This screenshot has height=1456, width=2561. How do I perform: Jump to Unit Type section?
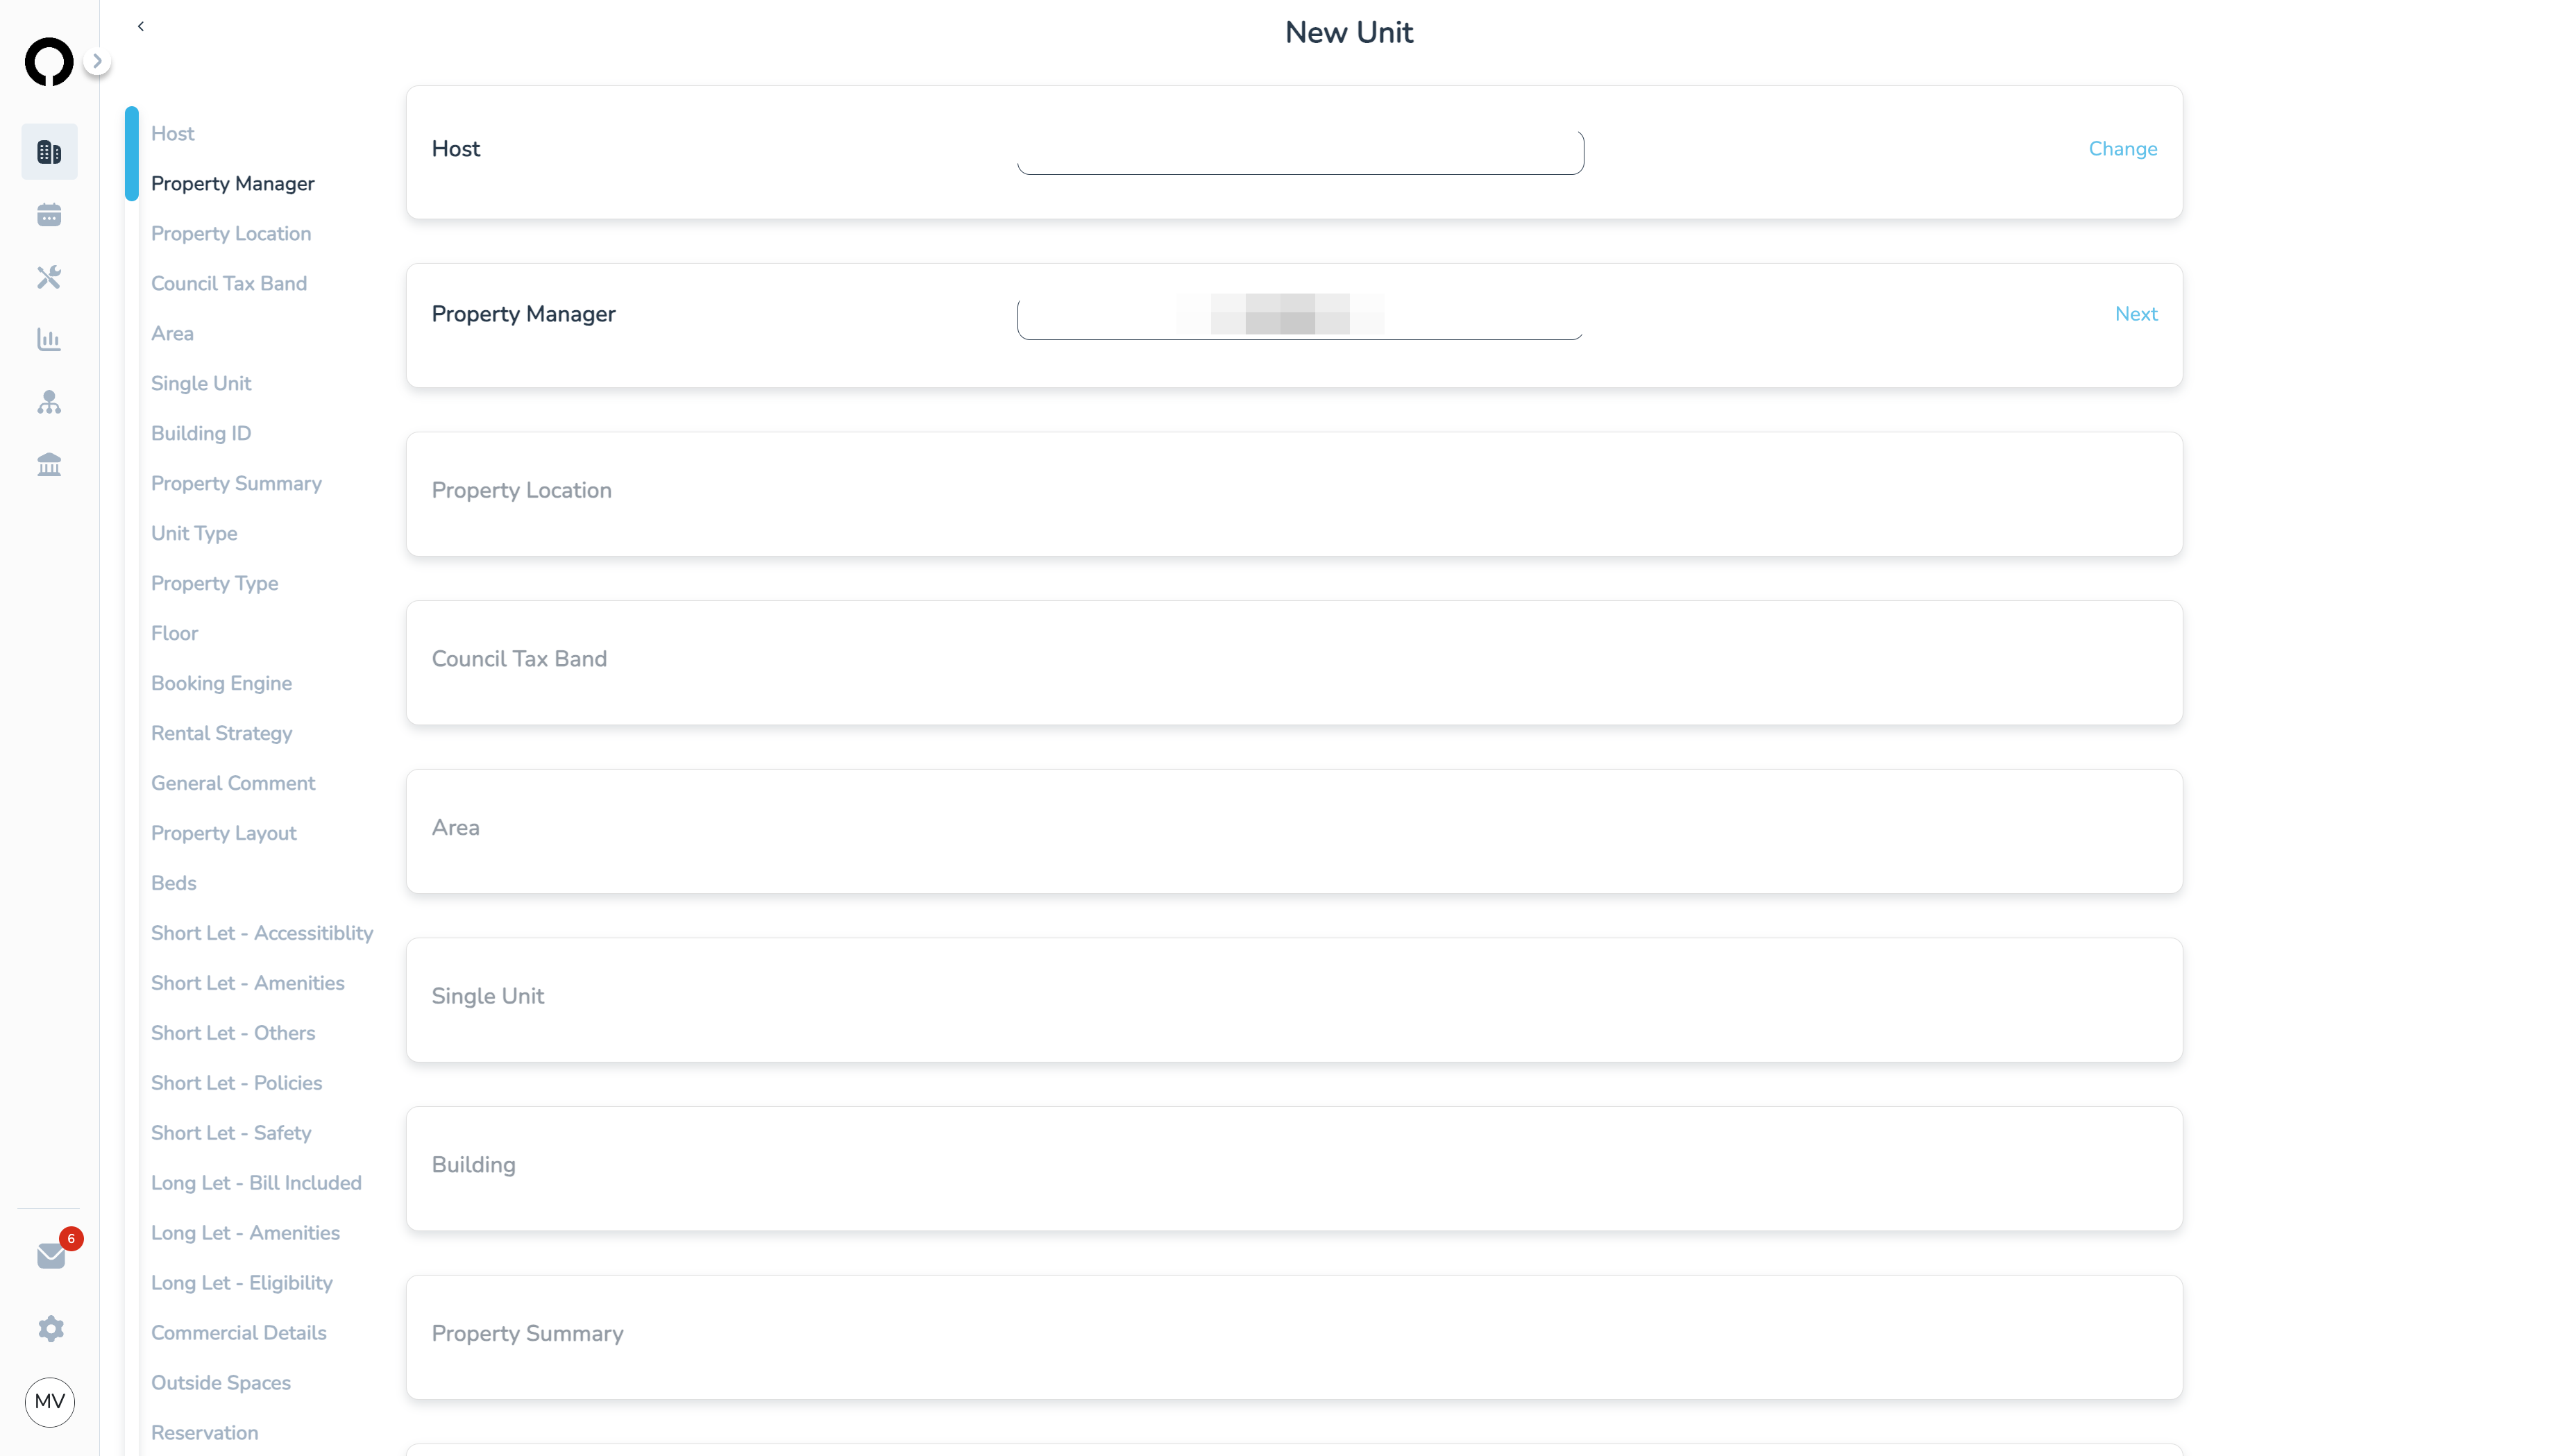(x=194, y=533)
